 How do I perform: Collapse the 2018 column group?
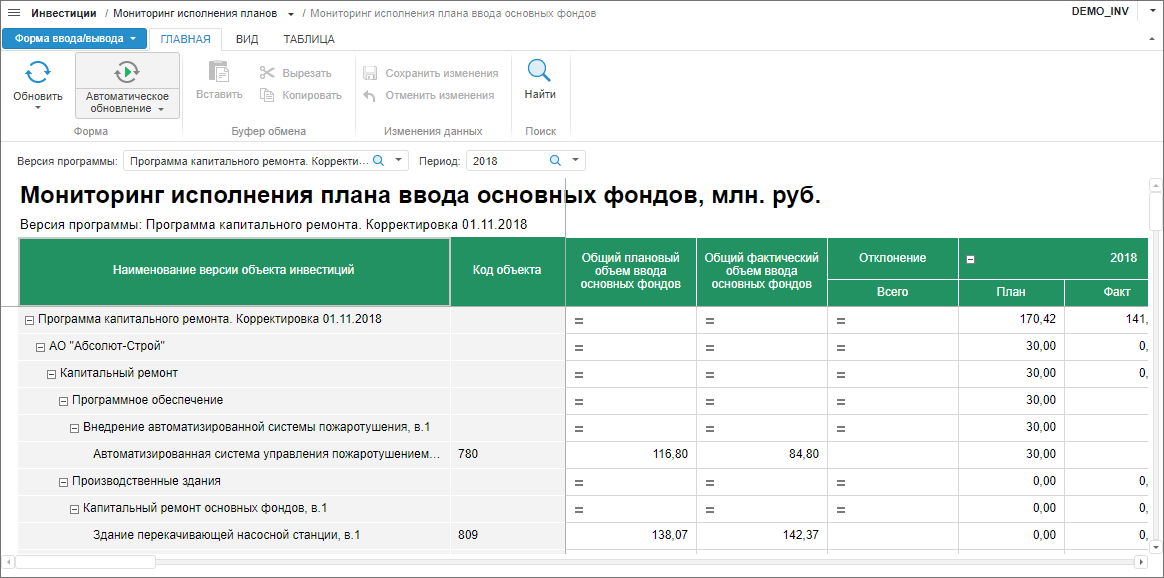point(970,258)
